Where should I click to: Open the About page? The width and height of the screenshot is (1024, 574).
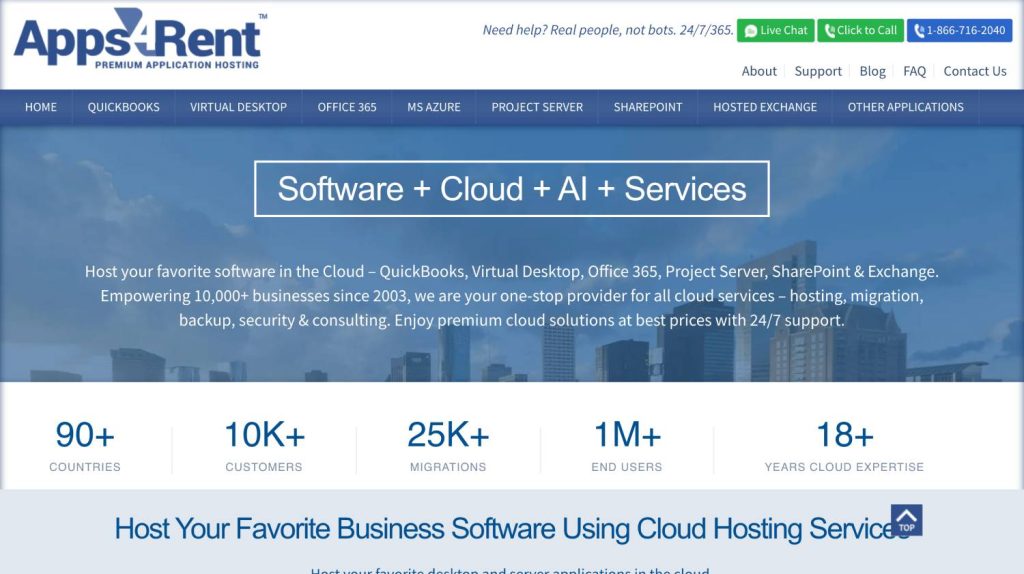759,71
